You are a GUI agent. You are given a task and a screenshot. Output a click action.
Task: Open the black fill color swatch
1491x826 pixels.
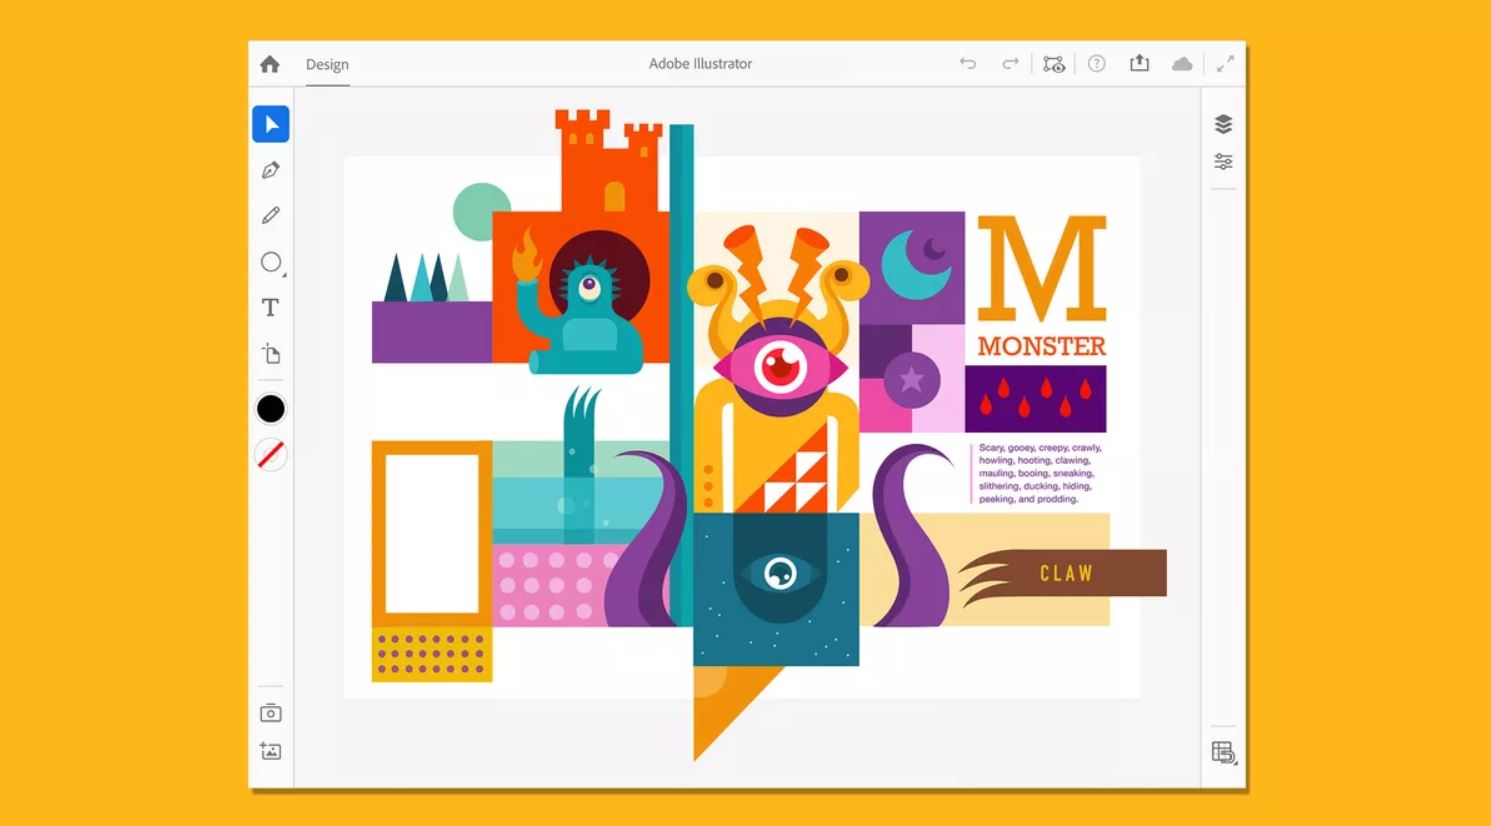click(x=271, y=409)
